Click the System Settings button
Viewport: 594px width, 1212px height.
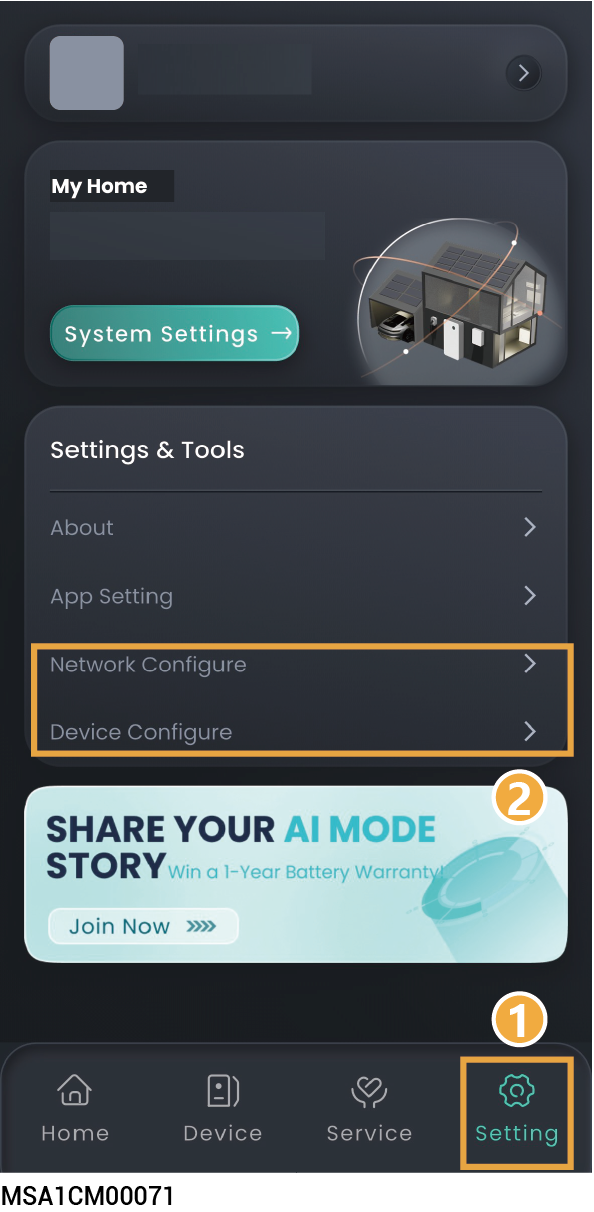click(174, 333)
